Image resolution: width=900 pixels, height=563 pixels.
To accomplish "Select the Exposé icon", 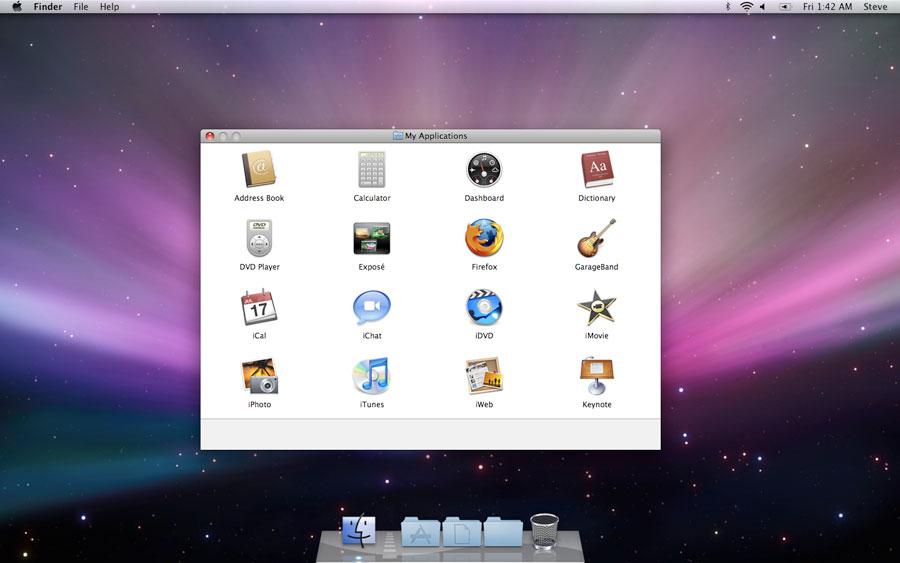I will coord(372,238).
